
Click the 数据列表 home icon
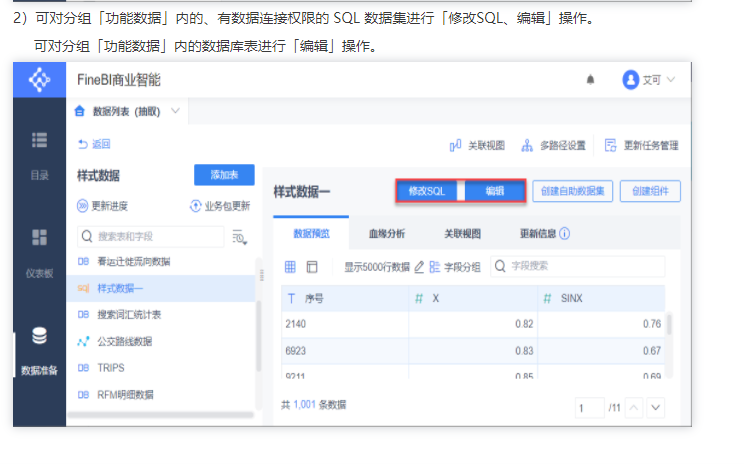click(x=80, y=111)
